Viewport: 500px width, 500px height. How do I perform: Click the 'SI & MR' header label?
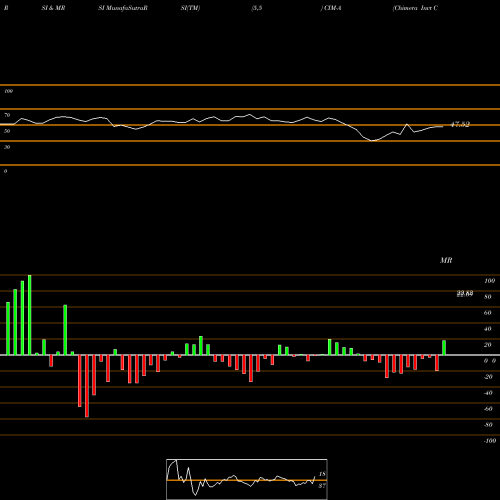pos(53,8)
